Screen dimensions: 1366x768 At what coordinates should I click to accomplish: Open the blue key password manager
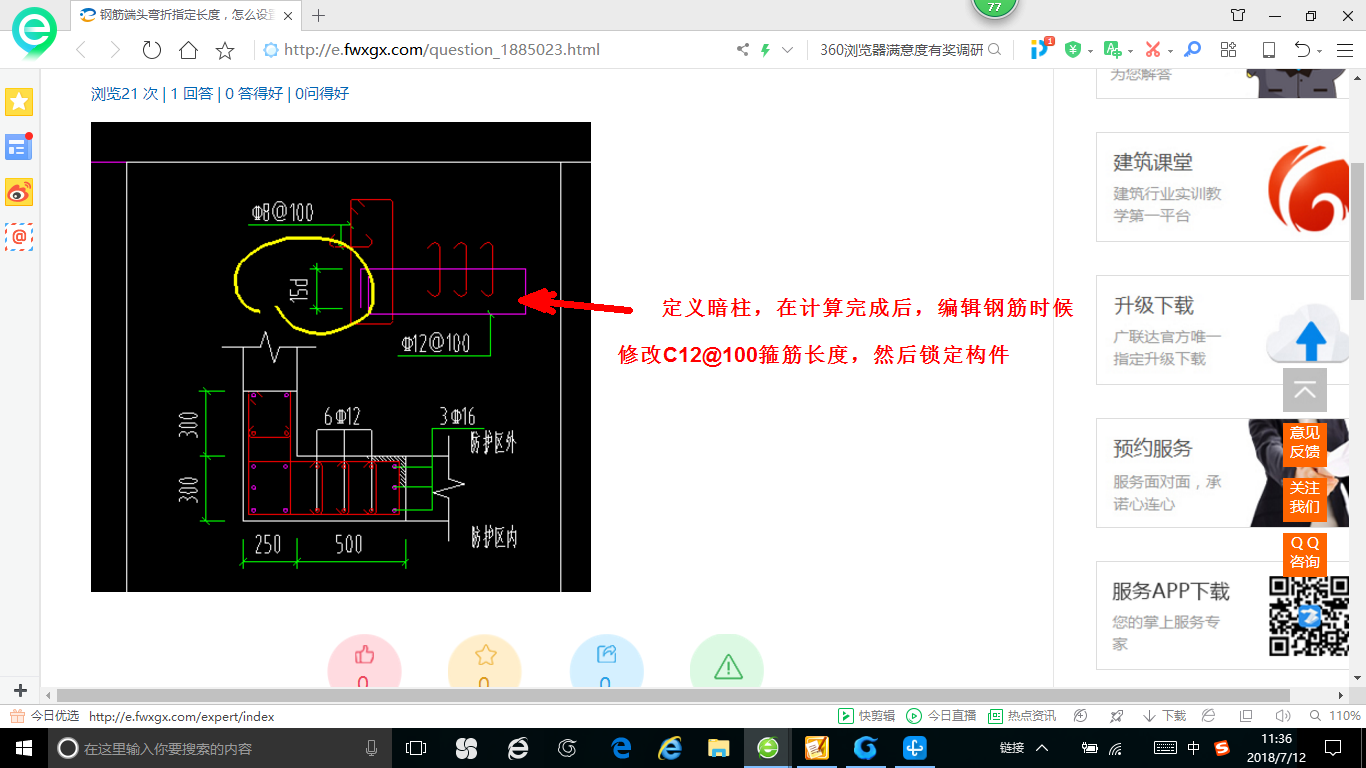tap(1192, 49)
